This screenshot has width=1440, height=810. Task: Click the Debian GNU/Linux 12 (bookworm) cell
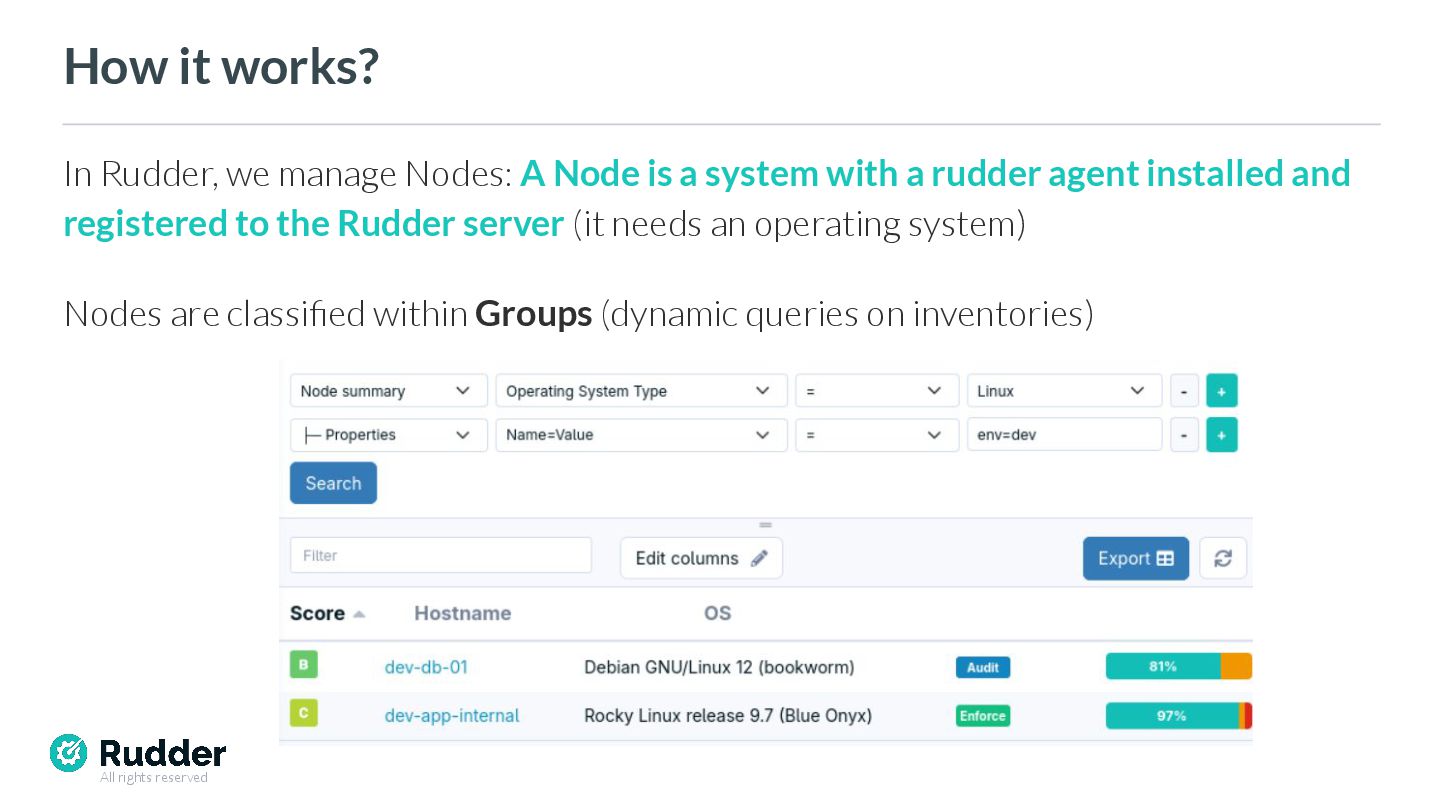[719, 667]
